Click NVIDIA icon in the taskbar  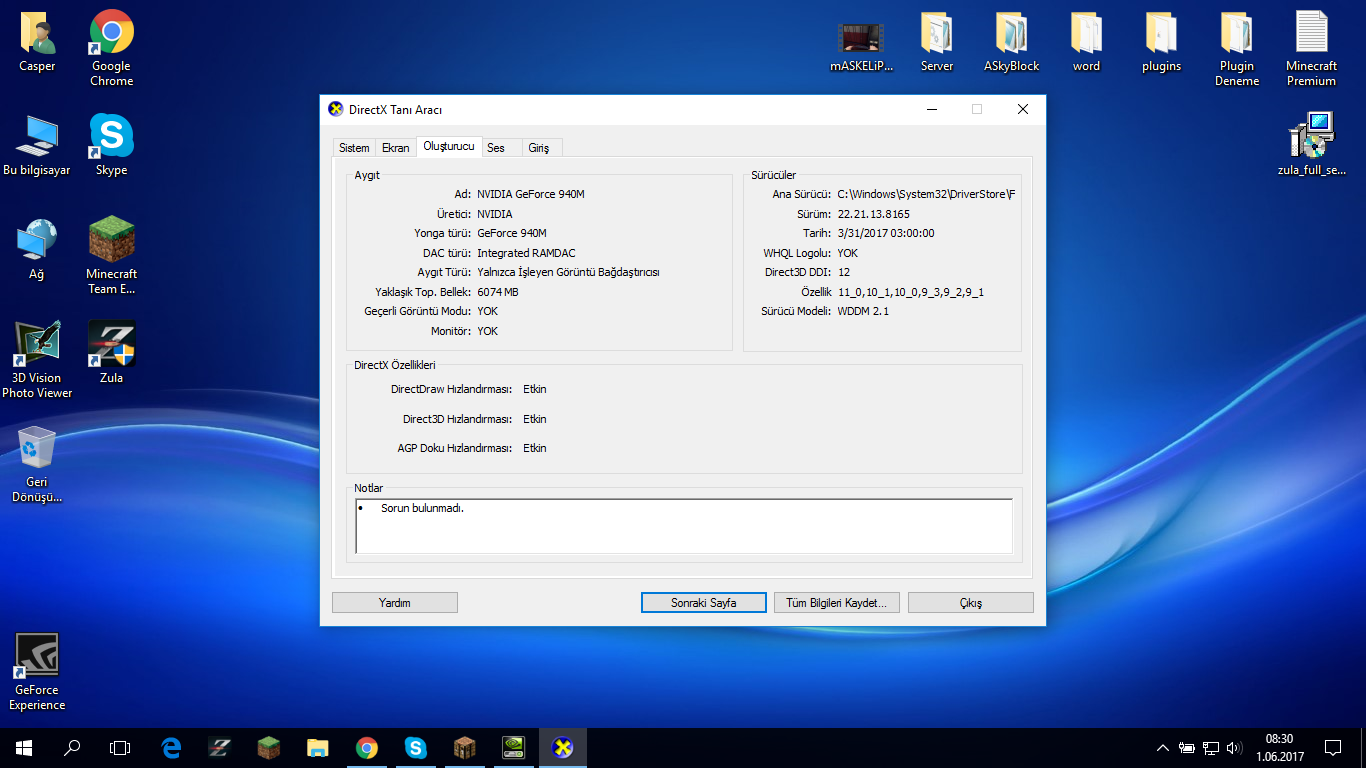[x=513, y=747]
